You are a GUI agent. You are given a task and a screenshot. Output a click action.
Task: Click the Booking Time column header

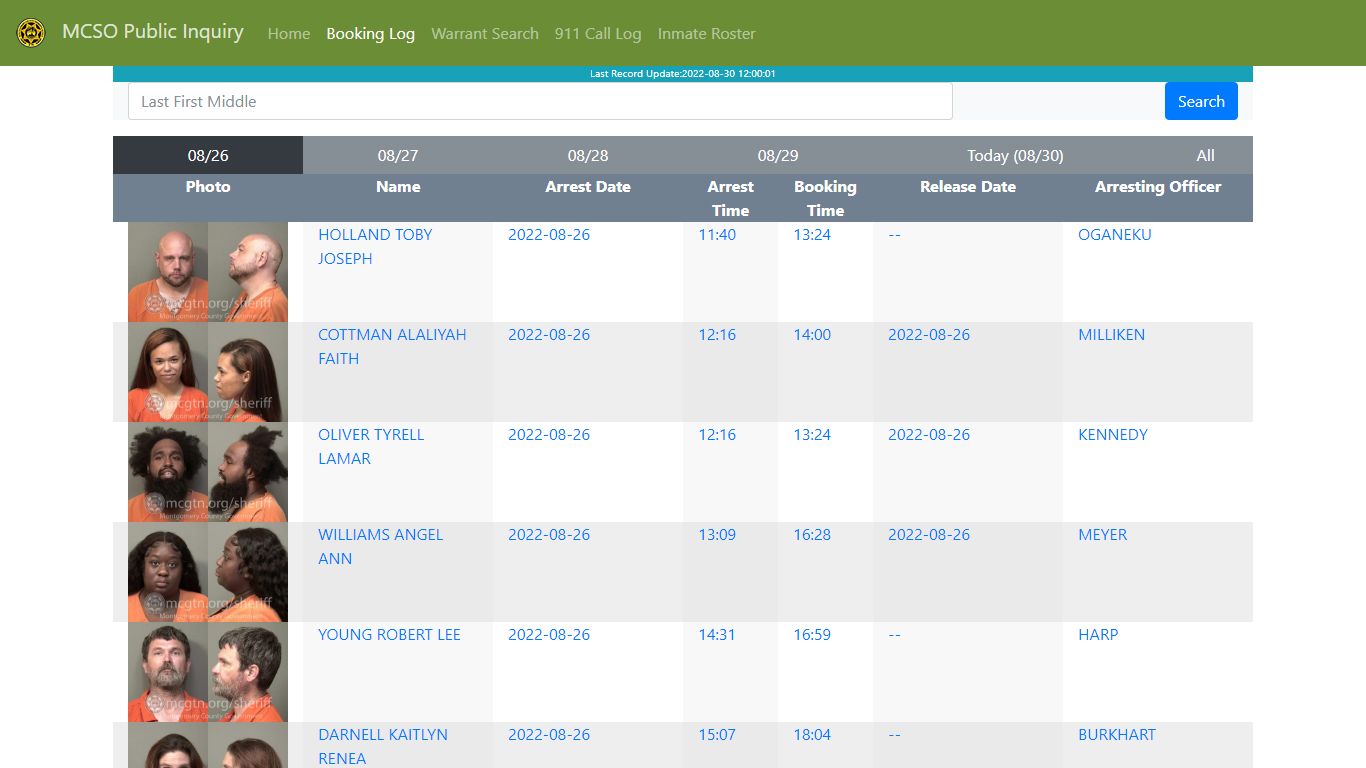pyautogui.click(x=825, y=198)
